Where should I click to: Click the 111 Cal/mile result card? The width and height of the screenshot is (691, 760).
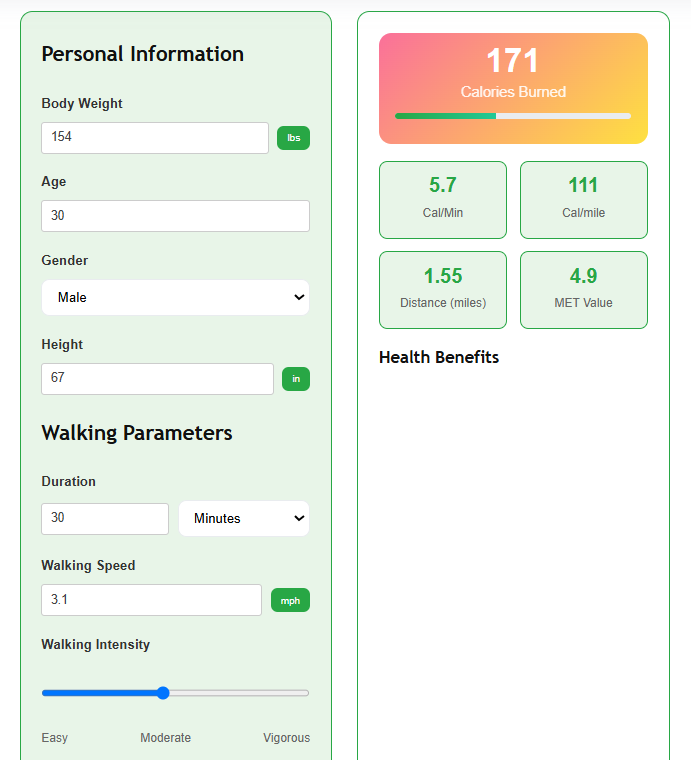pyautogui.click(x=584, y=200)
